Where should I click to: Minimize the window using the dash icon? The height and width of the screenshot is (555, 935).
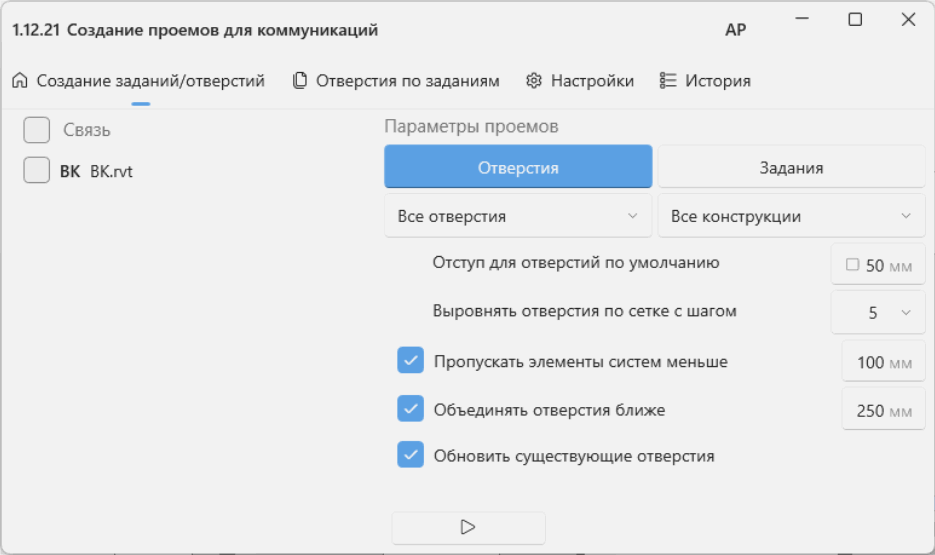tap(802, 18)
